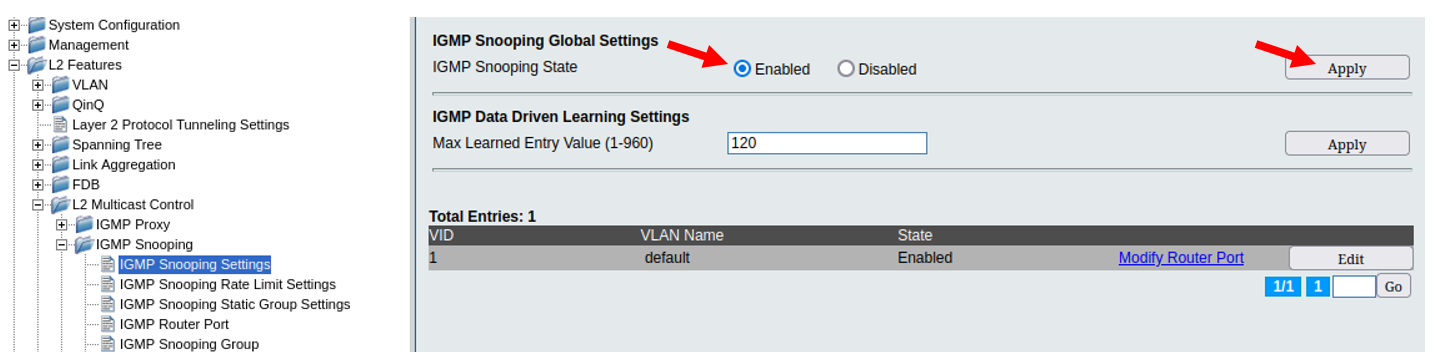
Task: Expand the Spanning Tree node
Action: pyautogui.click(x=38, y=145)
